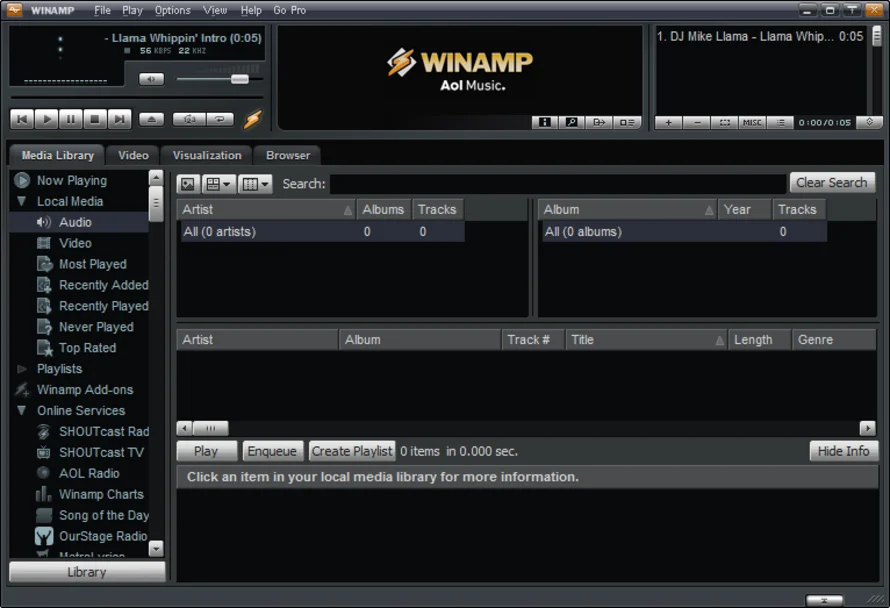Click into the Search input field
This screenshot has width=890, height=608.
point(557,184)
